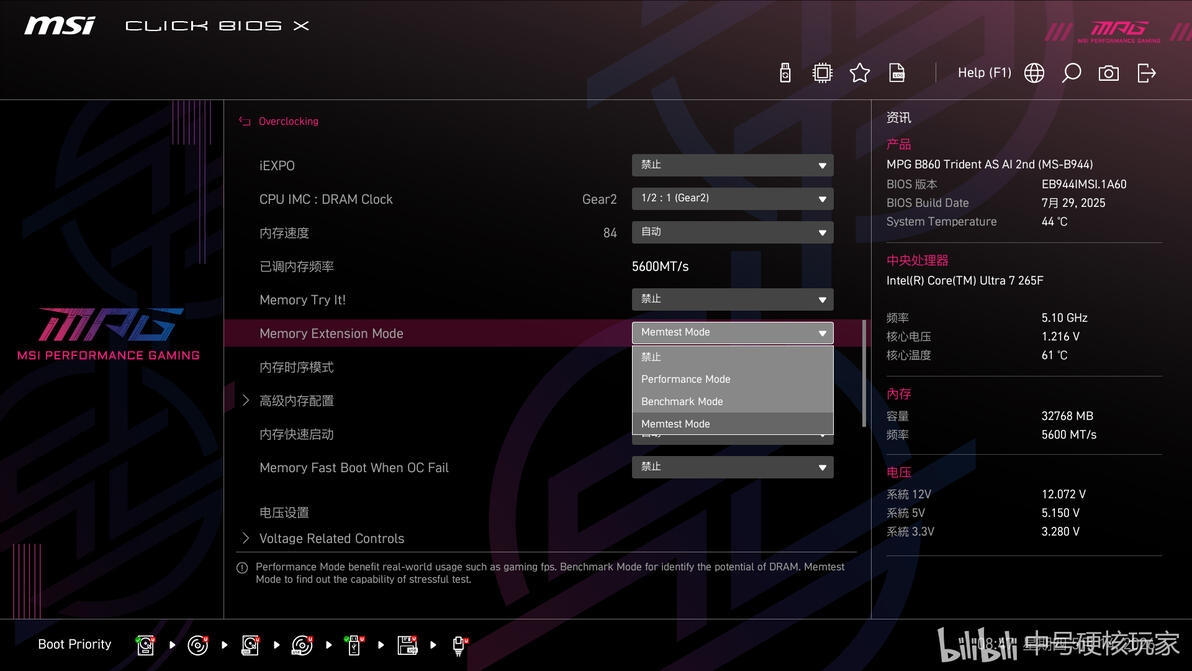Click the MSI logo

click(x=59, y=26)
